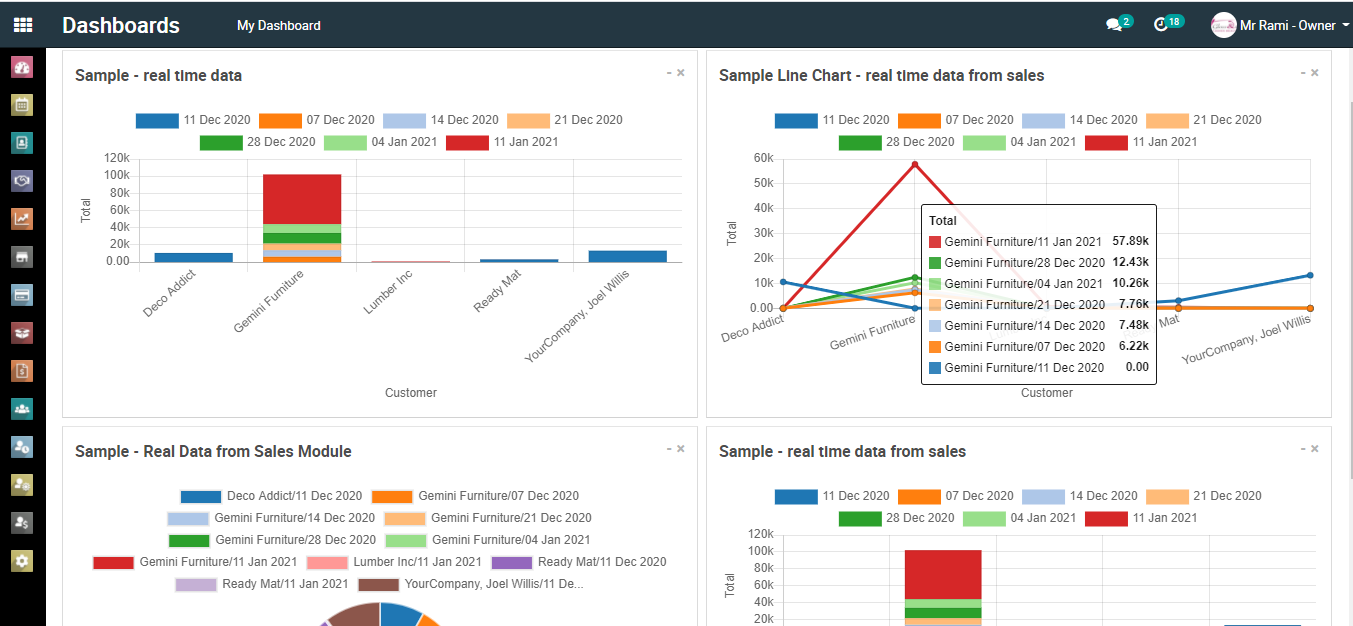Open the Settings gear at sidebar bottom
This screenshot has width=1353, height=626.
[x=22, y=561]
